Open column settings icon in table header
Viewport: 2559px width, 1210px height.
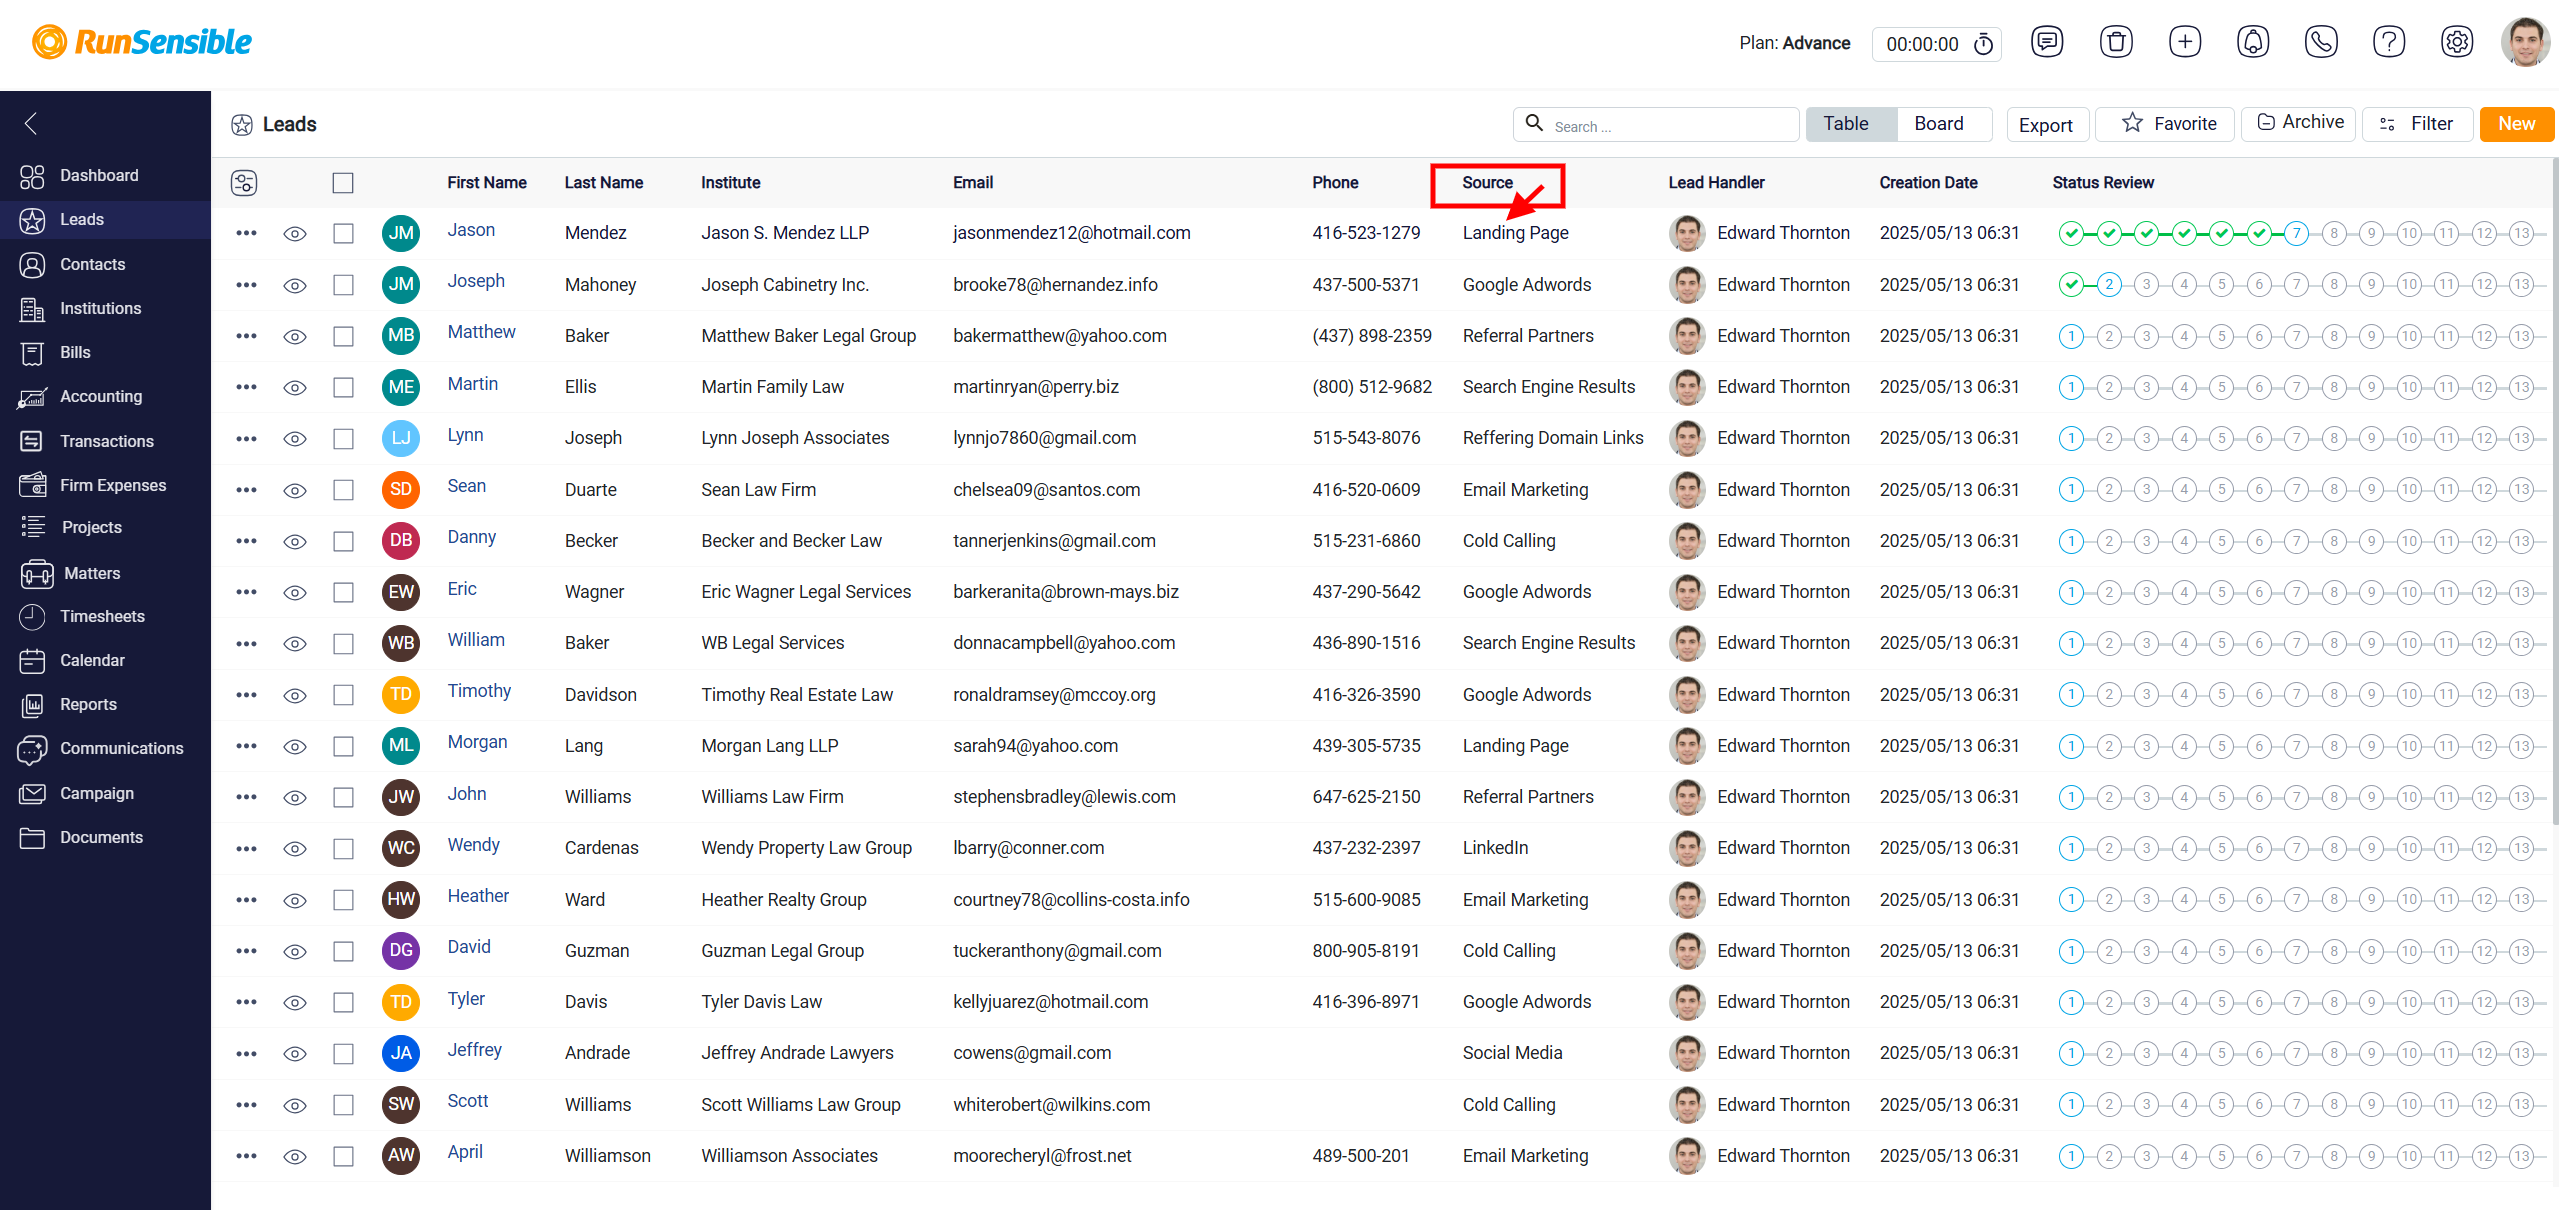pyautogui.click(x=244, y=183)
